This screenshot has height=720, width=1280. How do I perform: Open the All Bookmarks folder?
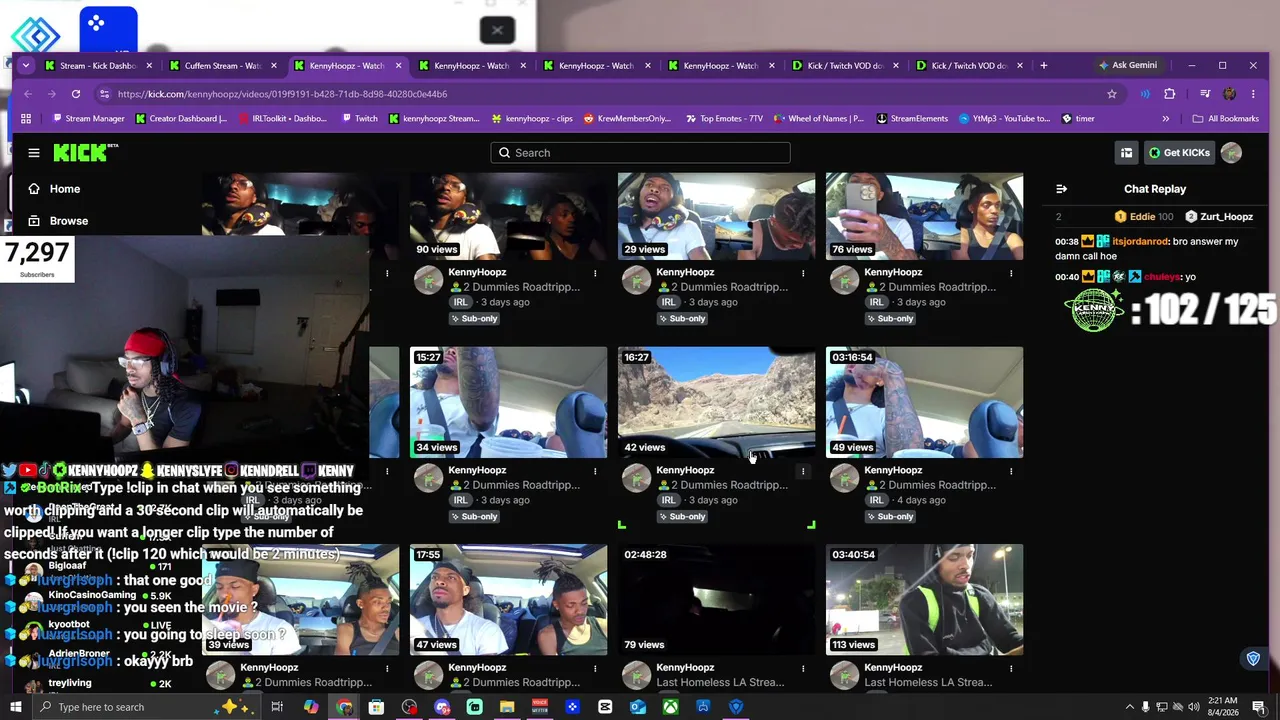[x=1225, y=118]
